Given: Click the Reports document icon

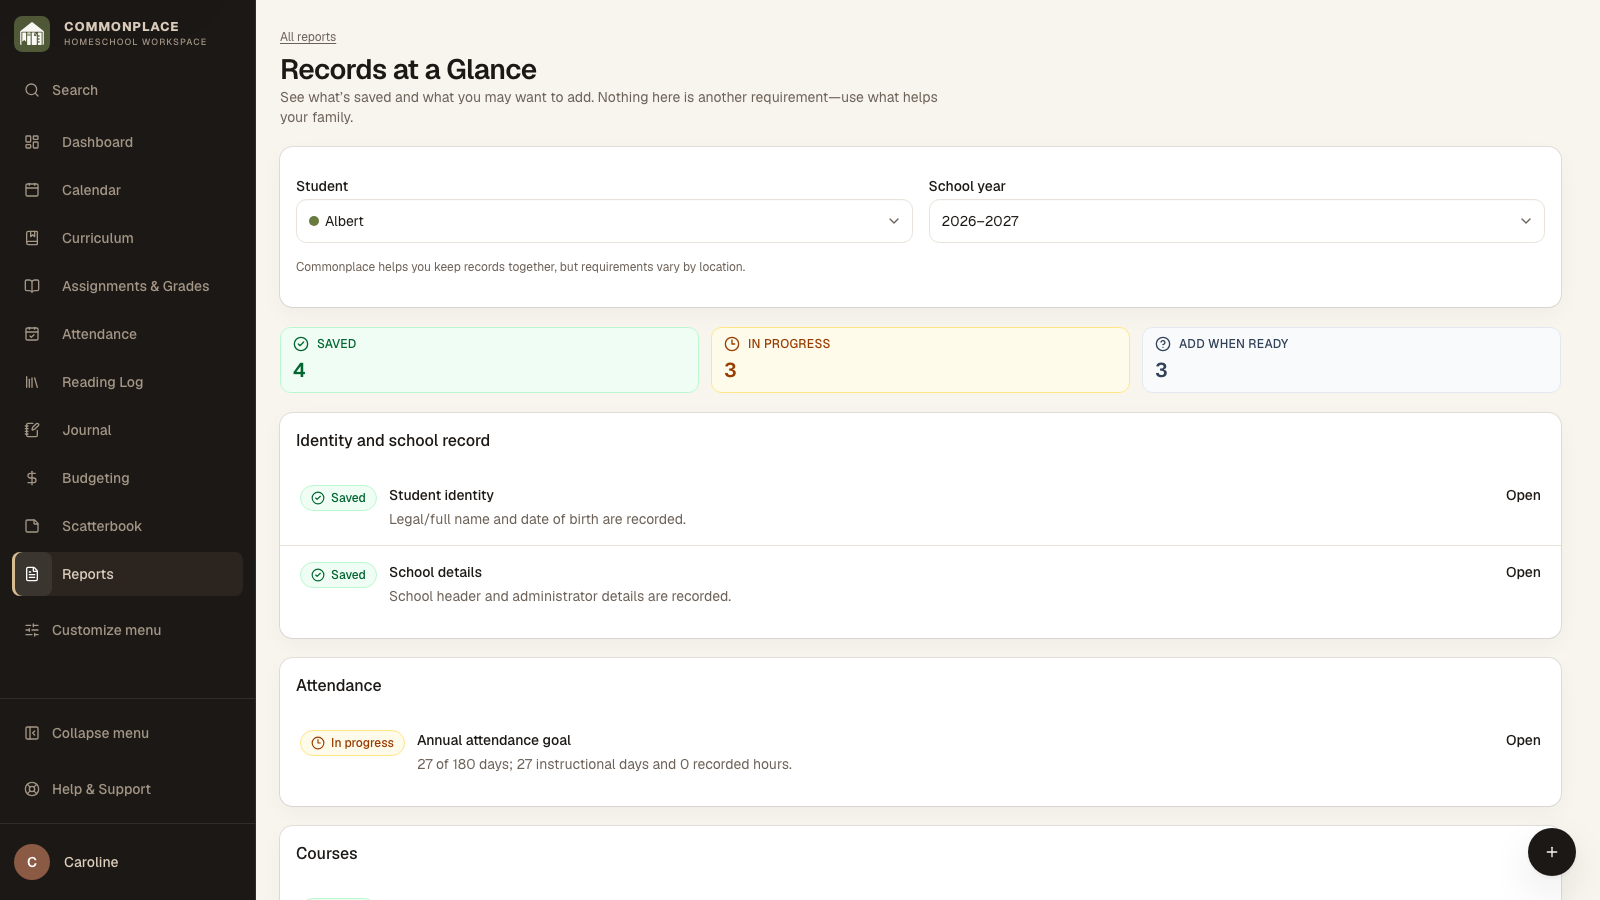Looking at the screenshot, I should 32,574.
